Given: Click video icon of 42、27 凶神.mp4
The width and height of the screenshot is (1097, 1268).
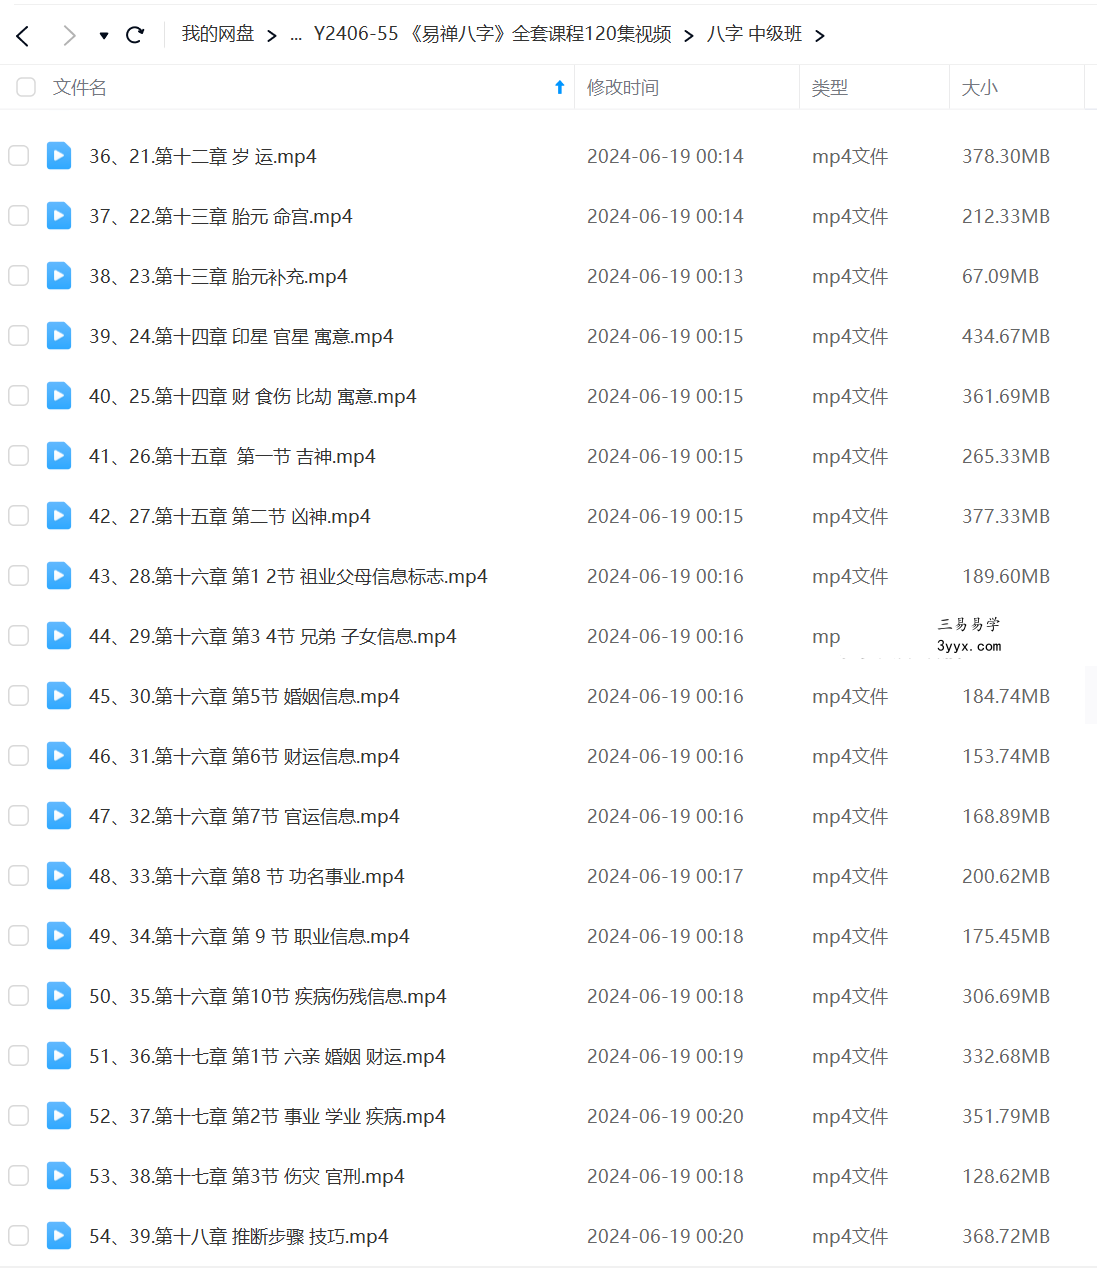Looking at the screenshot, I should (59, 516).
